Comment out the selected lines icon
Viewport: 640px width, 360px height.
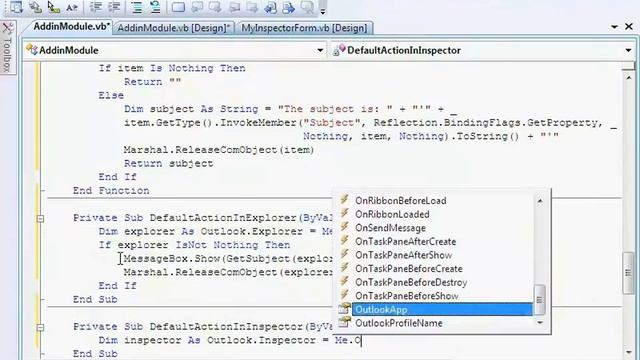click(137, 7)
